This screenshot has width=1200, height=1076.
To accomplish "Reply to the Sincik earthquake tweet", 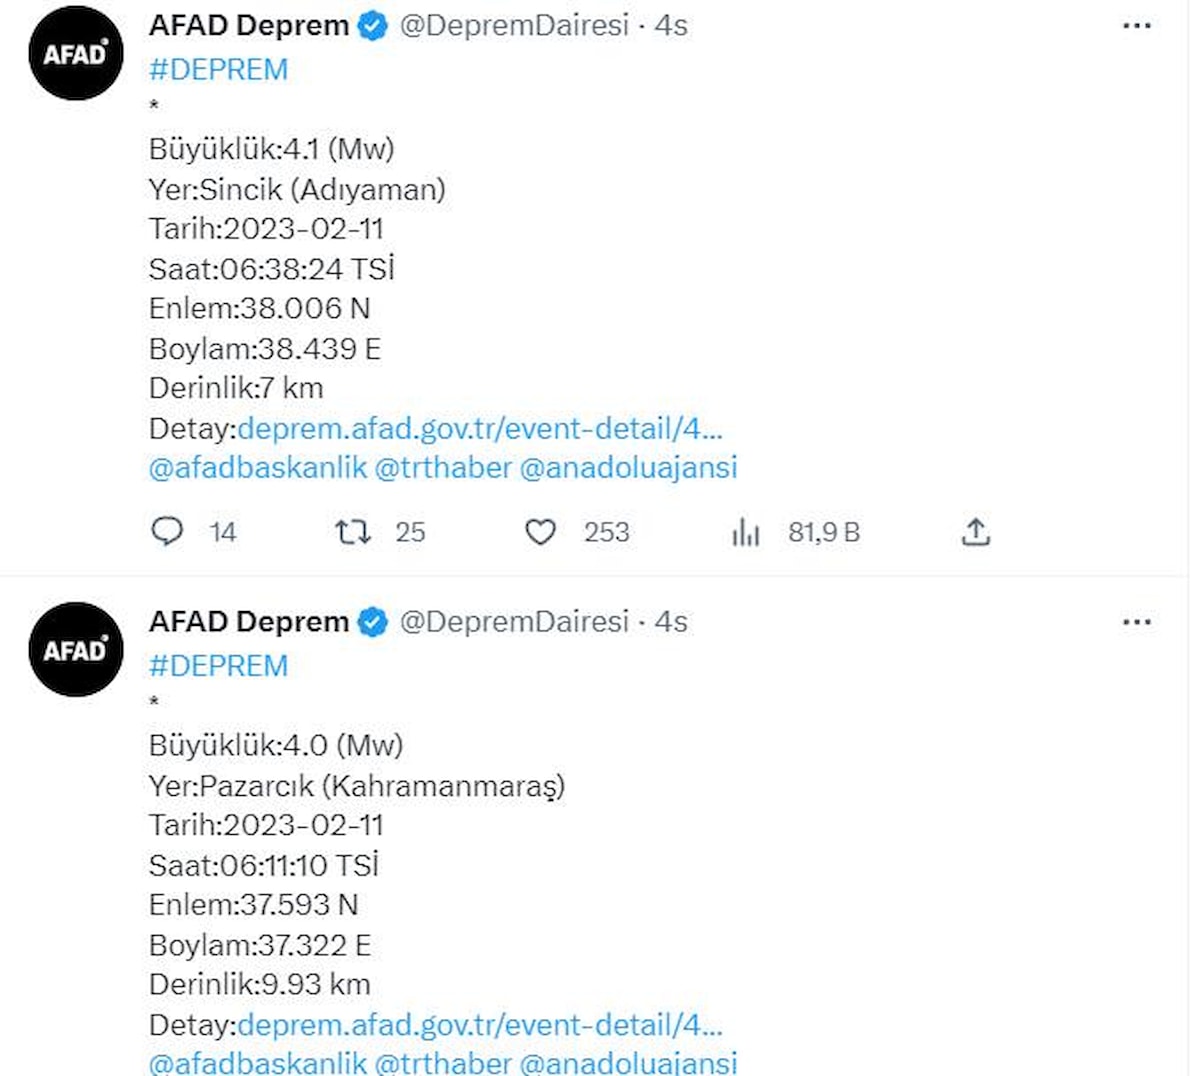I will pos(167,531).
